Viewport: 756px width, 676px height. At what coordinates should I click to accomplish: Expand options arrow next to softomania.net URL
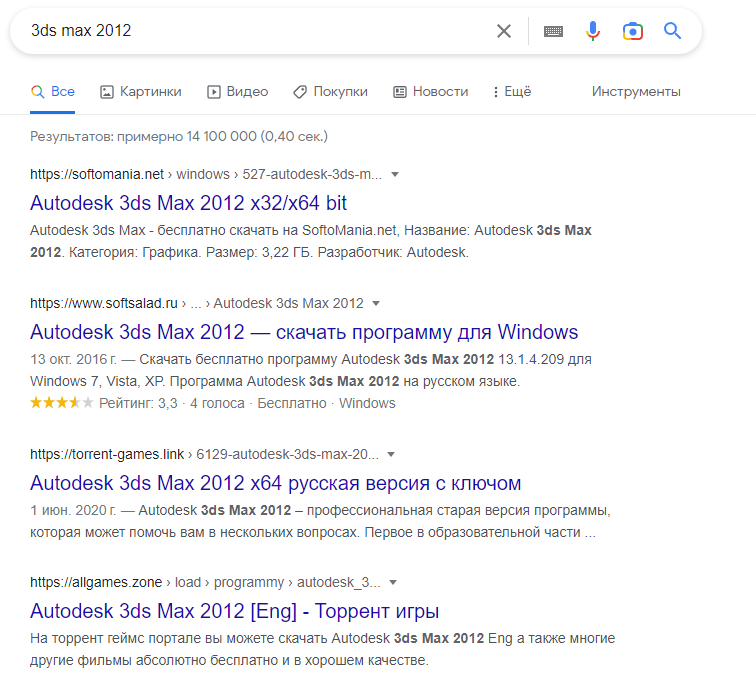coord(395,174)
